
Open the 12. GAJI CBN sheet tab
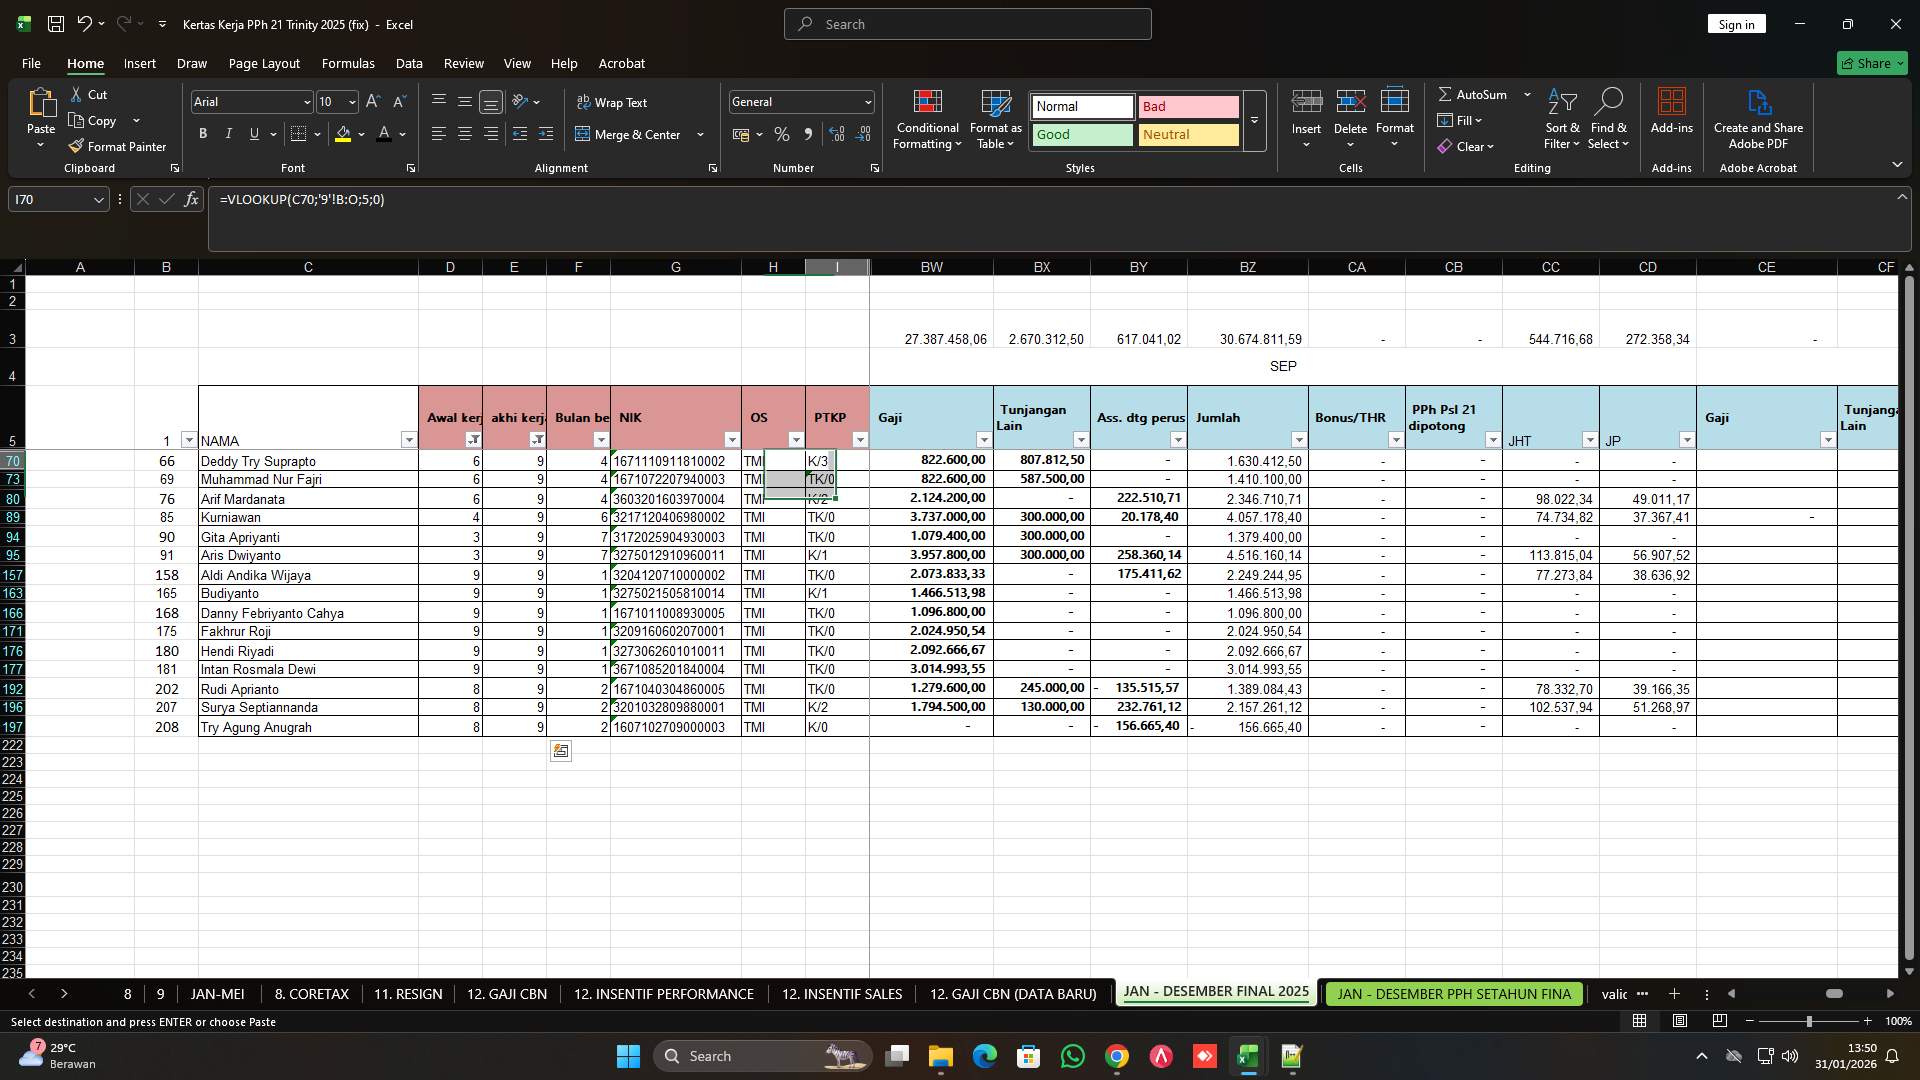(506, 994)
